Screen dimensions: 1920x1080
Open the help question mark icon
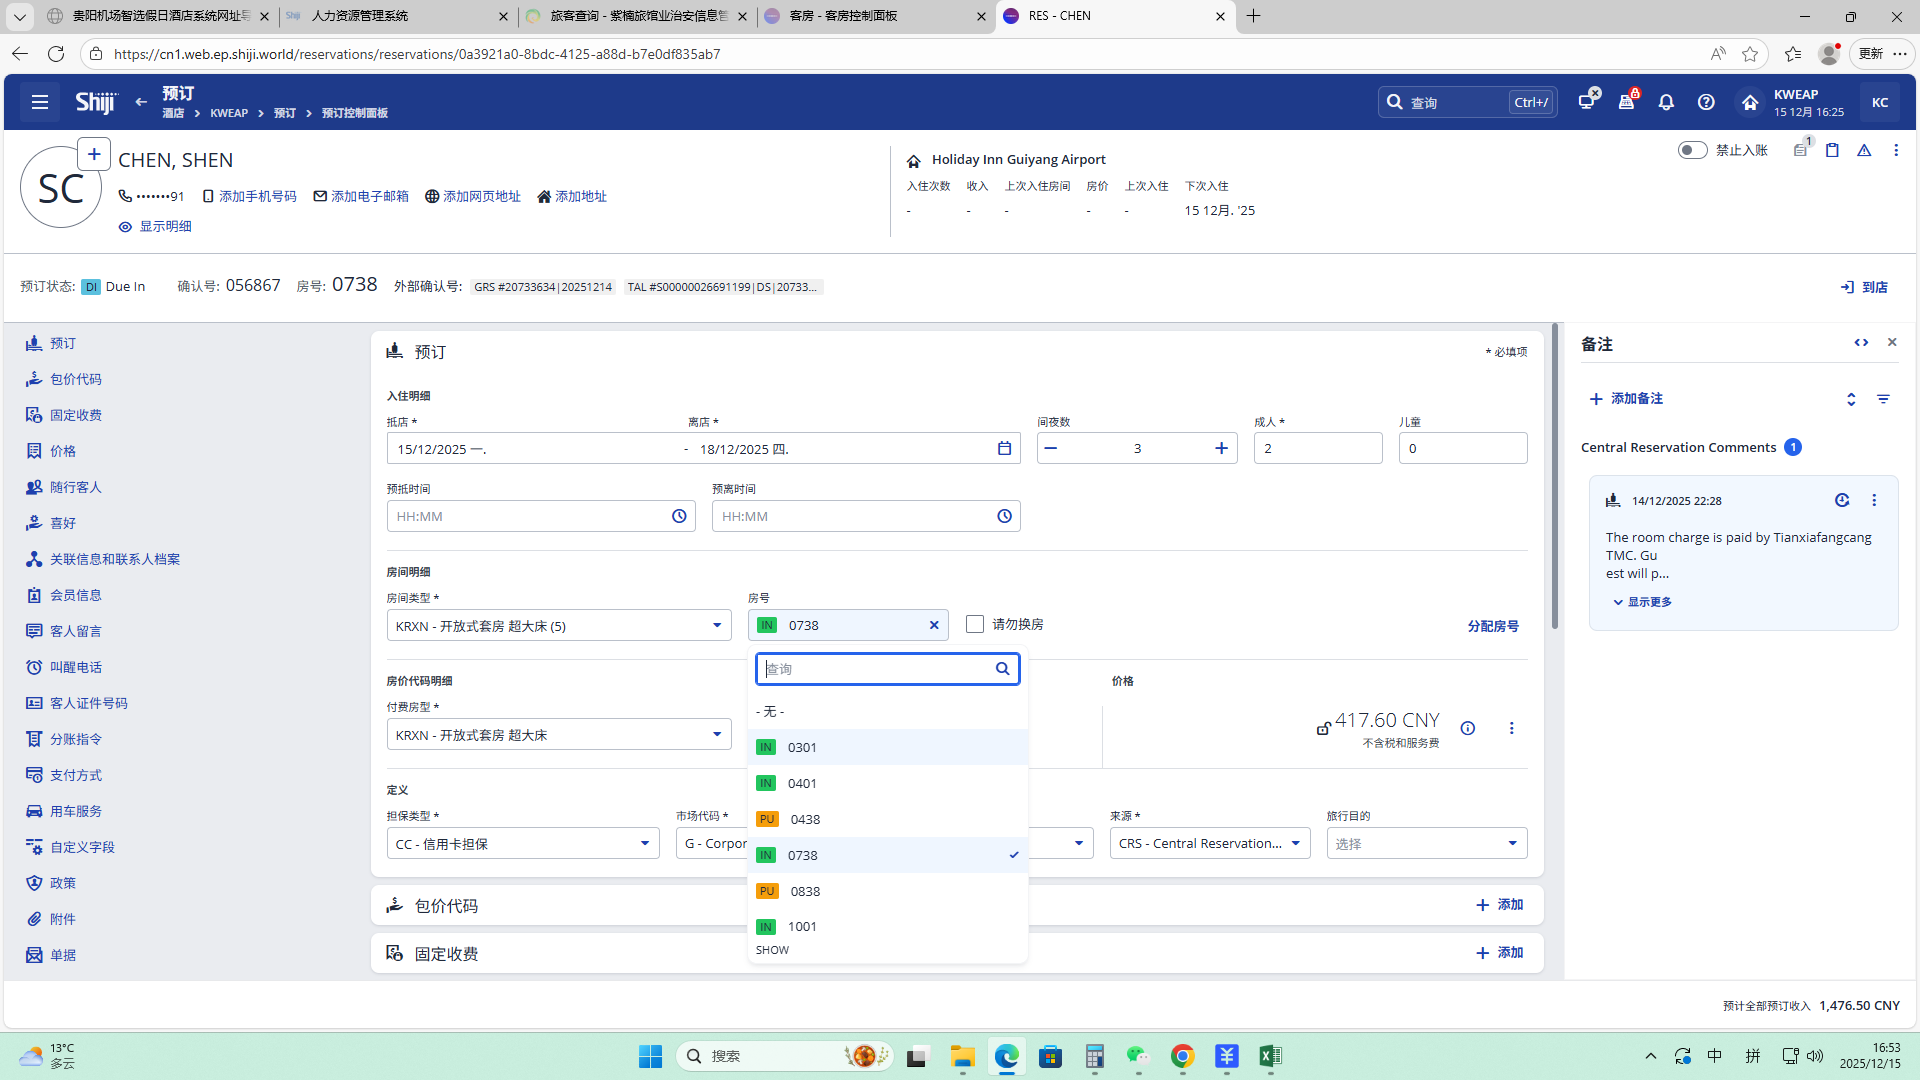[x=1706, y=102]
